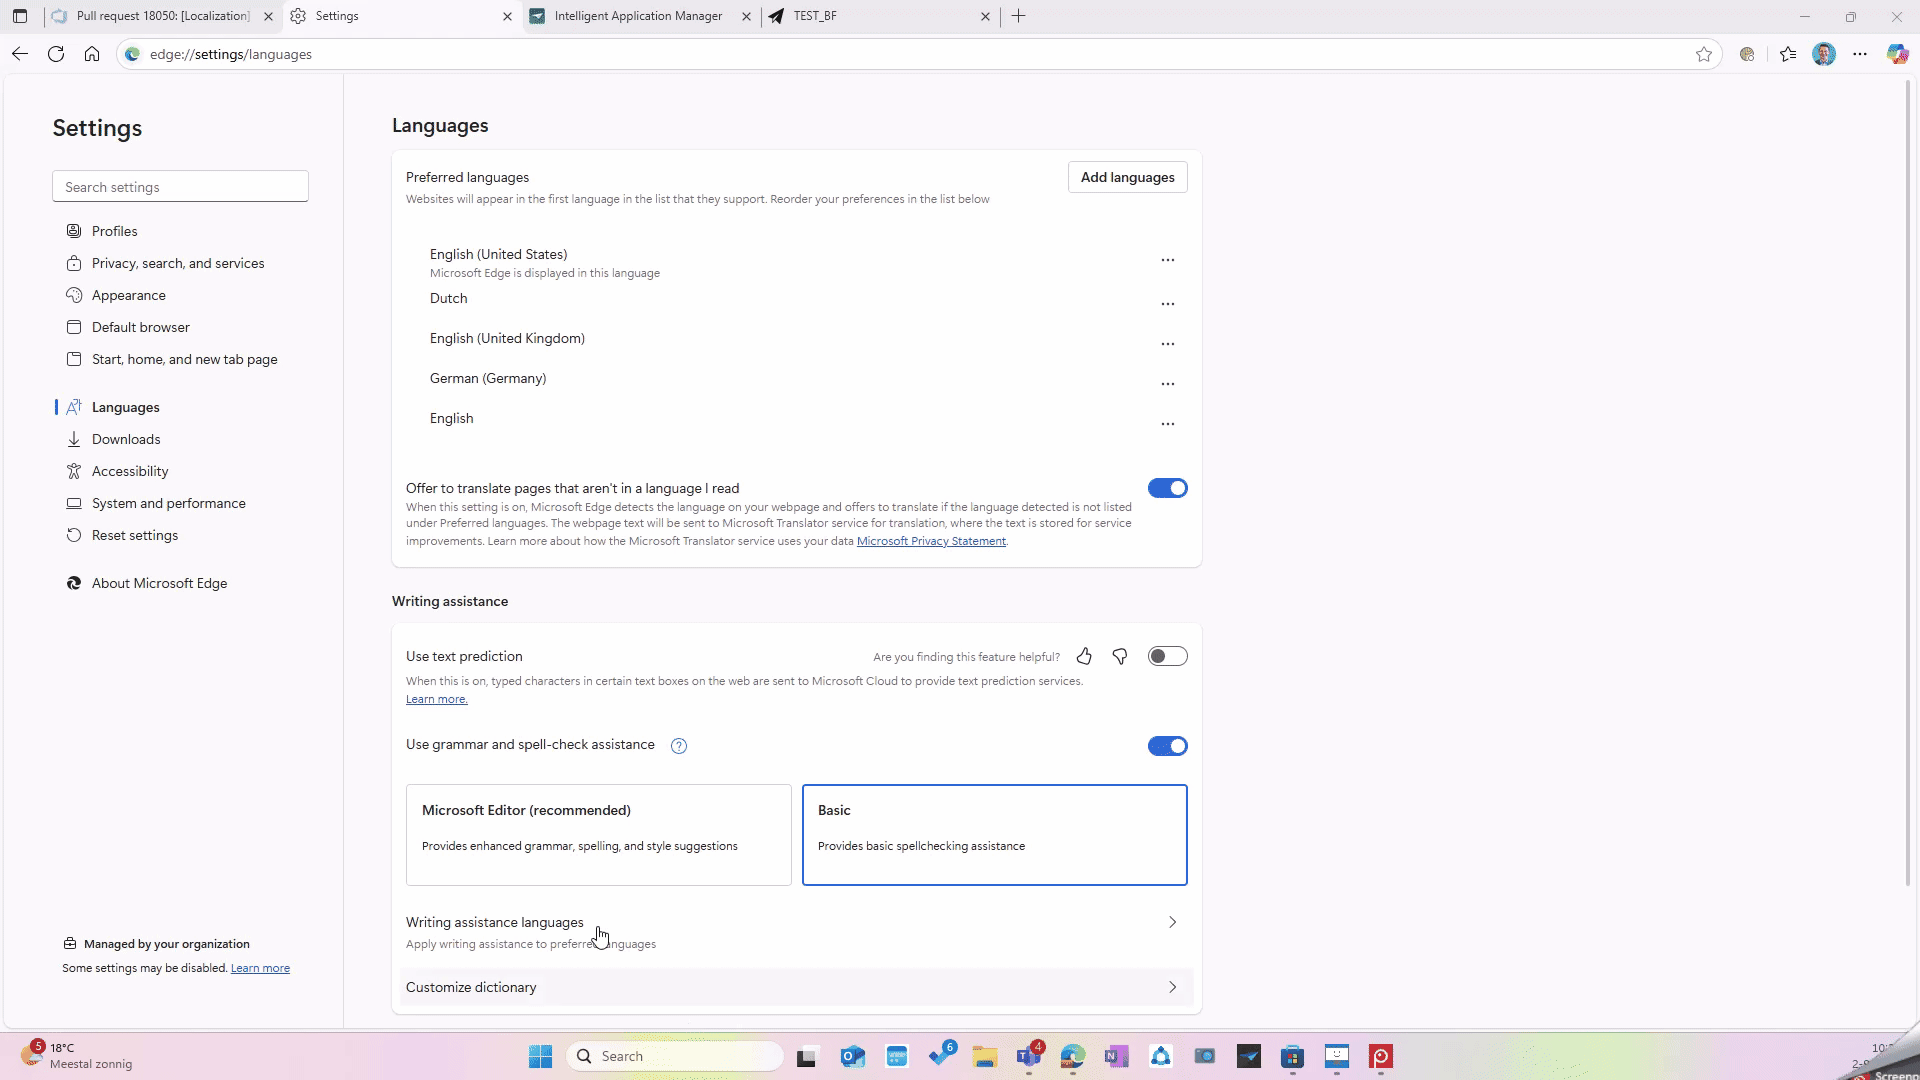Open the user profile avatar
The height and width of the screenshot is (1080, 1920).
[x=1824, y=54]
